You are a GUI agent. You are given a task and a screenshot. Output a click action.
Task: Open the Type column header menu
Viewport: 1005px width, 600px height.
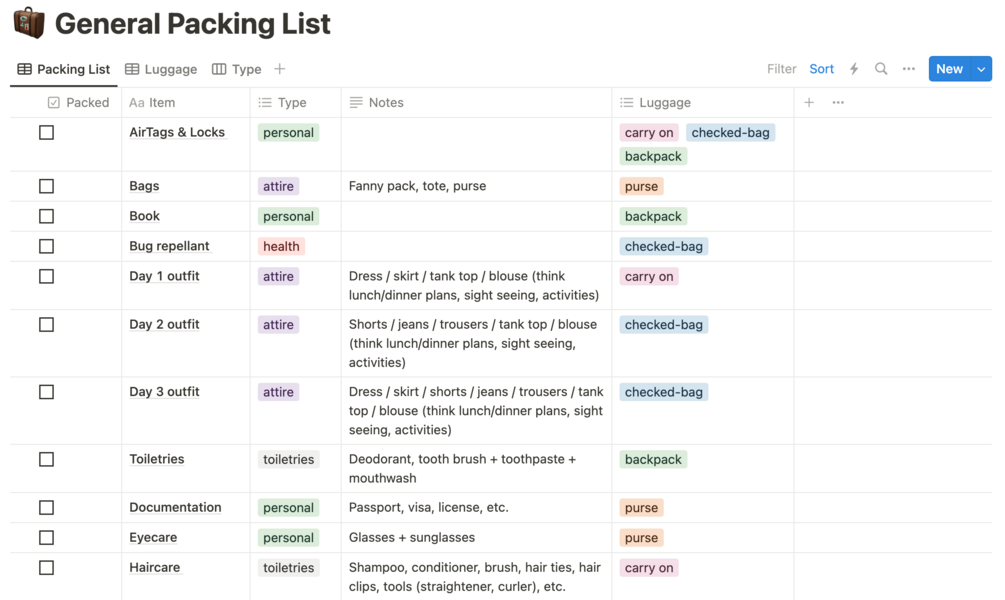tap(291, 102)
